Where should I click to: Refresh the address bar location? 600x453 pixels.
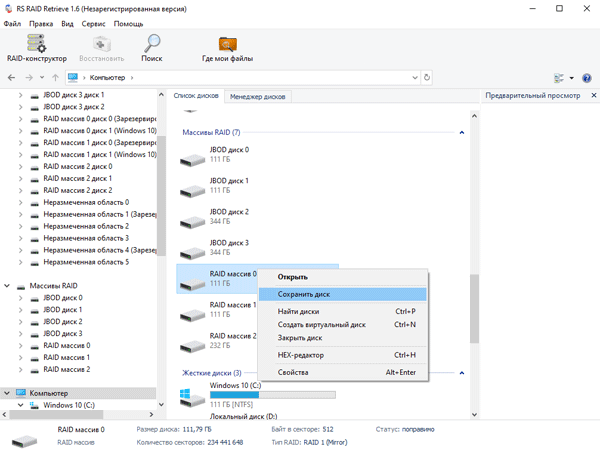pyautogui.click(x=427, y=78)
